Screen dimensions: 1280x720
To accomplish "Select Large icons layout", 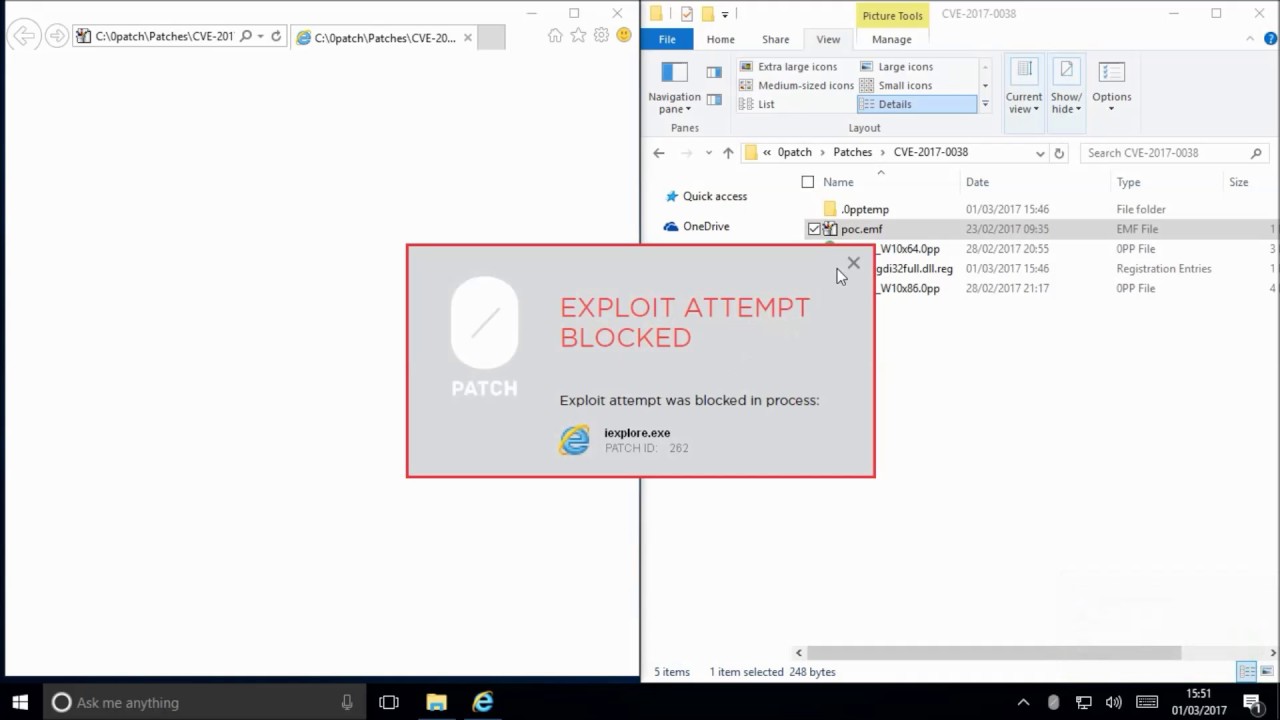I will (904, 67).
